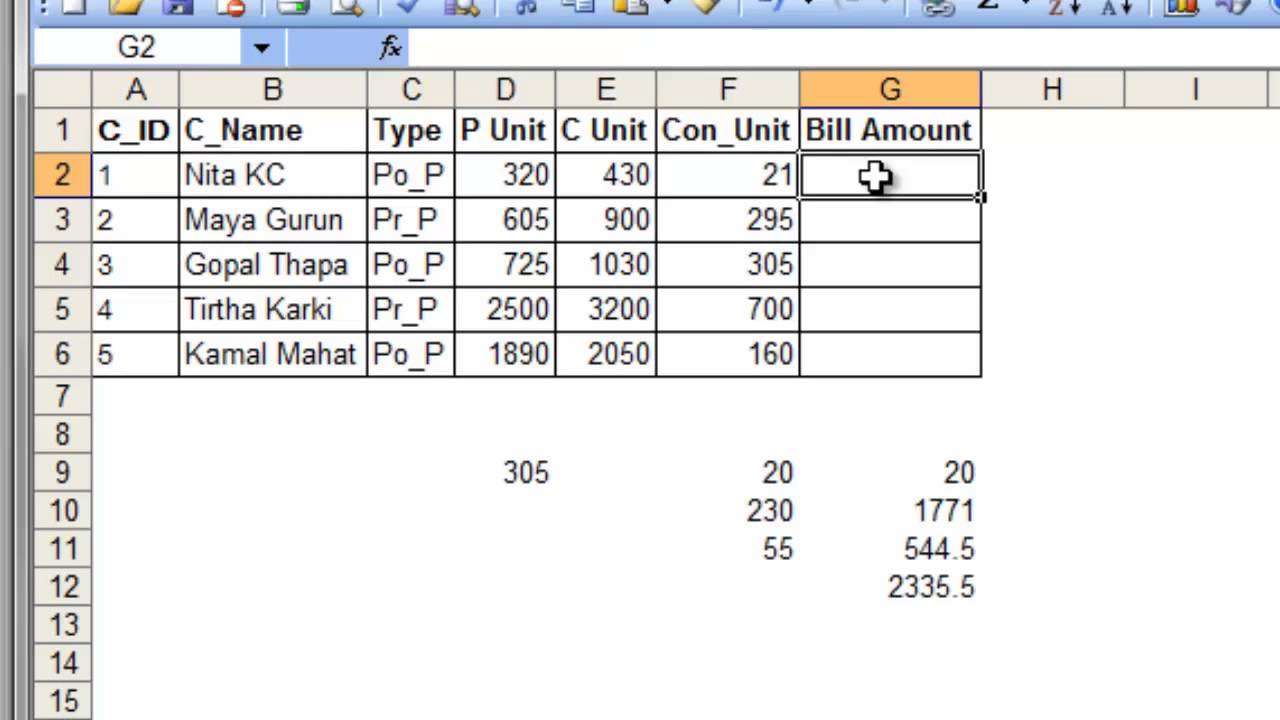Select the cell containing Nita KC
1280x720 pixels.
coord(273,175)
